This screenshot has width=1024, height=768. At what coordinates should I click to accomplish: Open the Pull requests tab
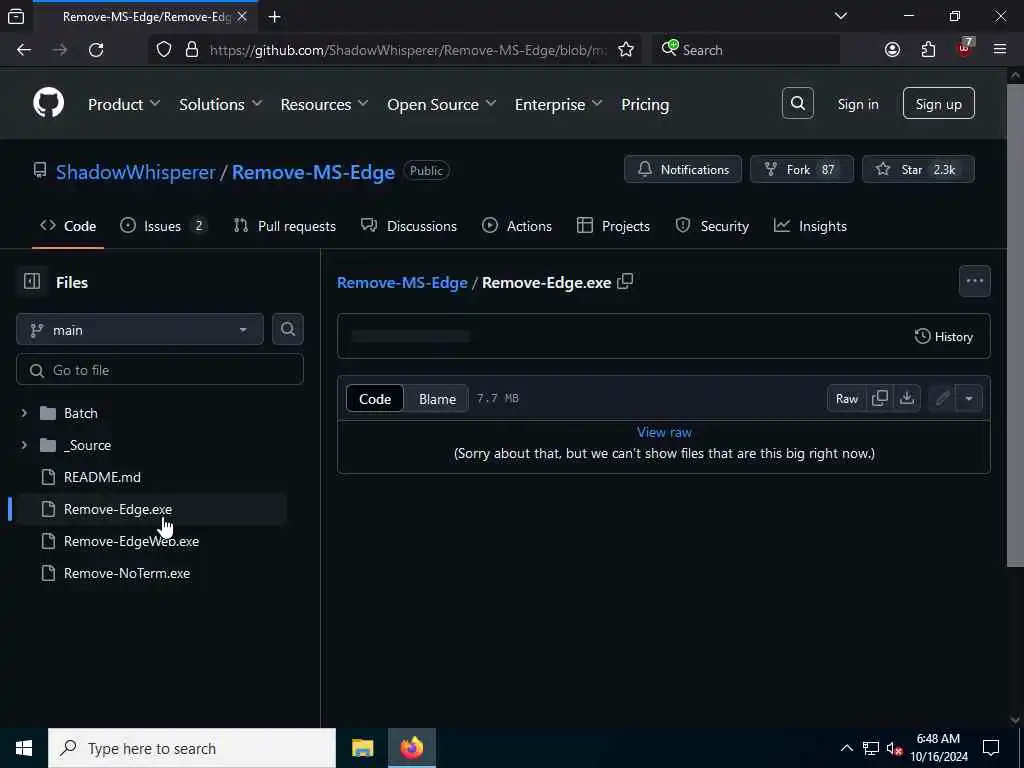click(285, 226)
